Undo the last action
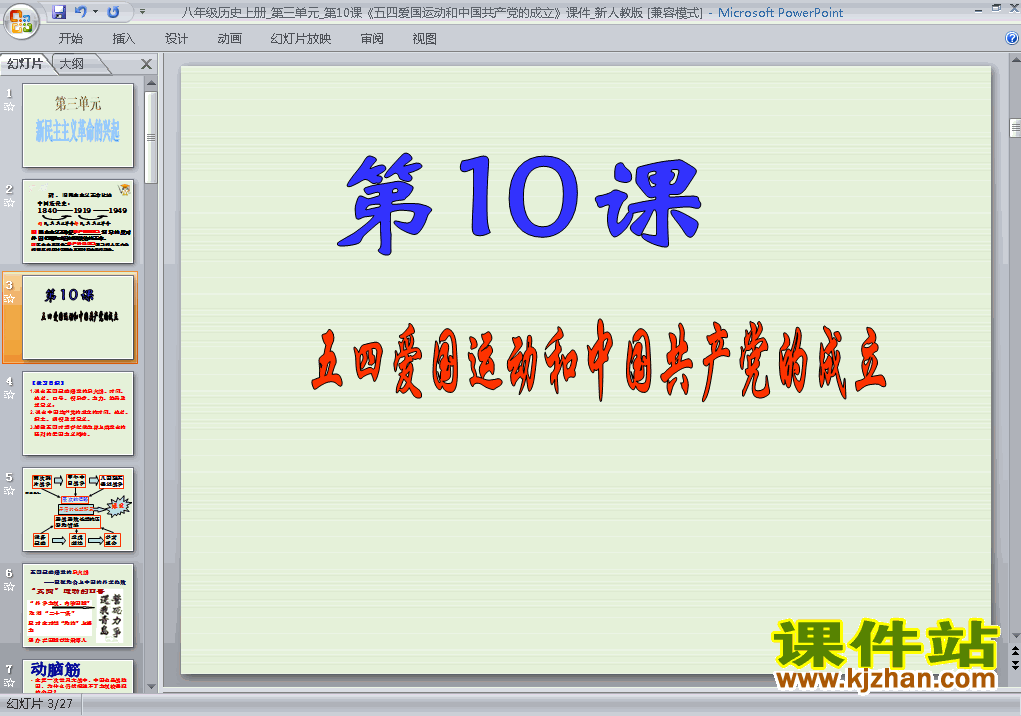Viewport: 1021px width, 716px height. click(80, 12)
